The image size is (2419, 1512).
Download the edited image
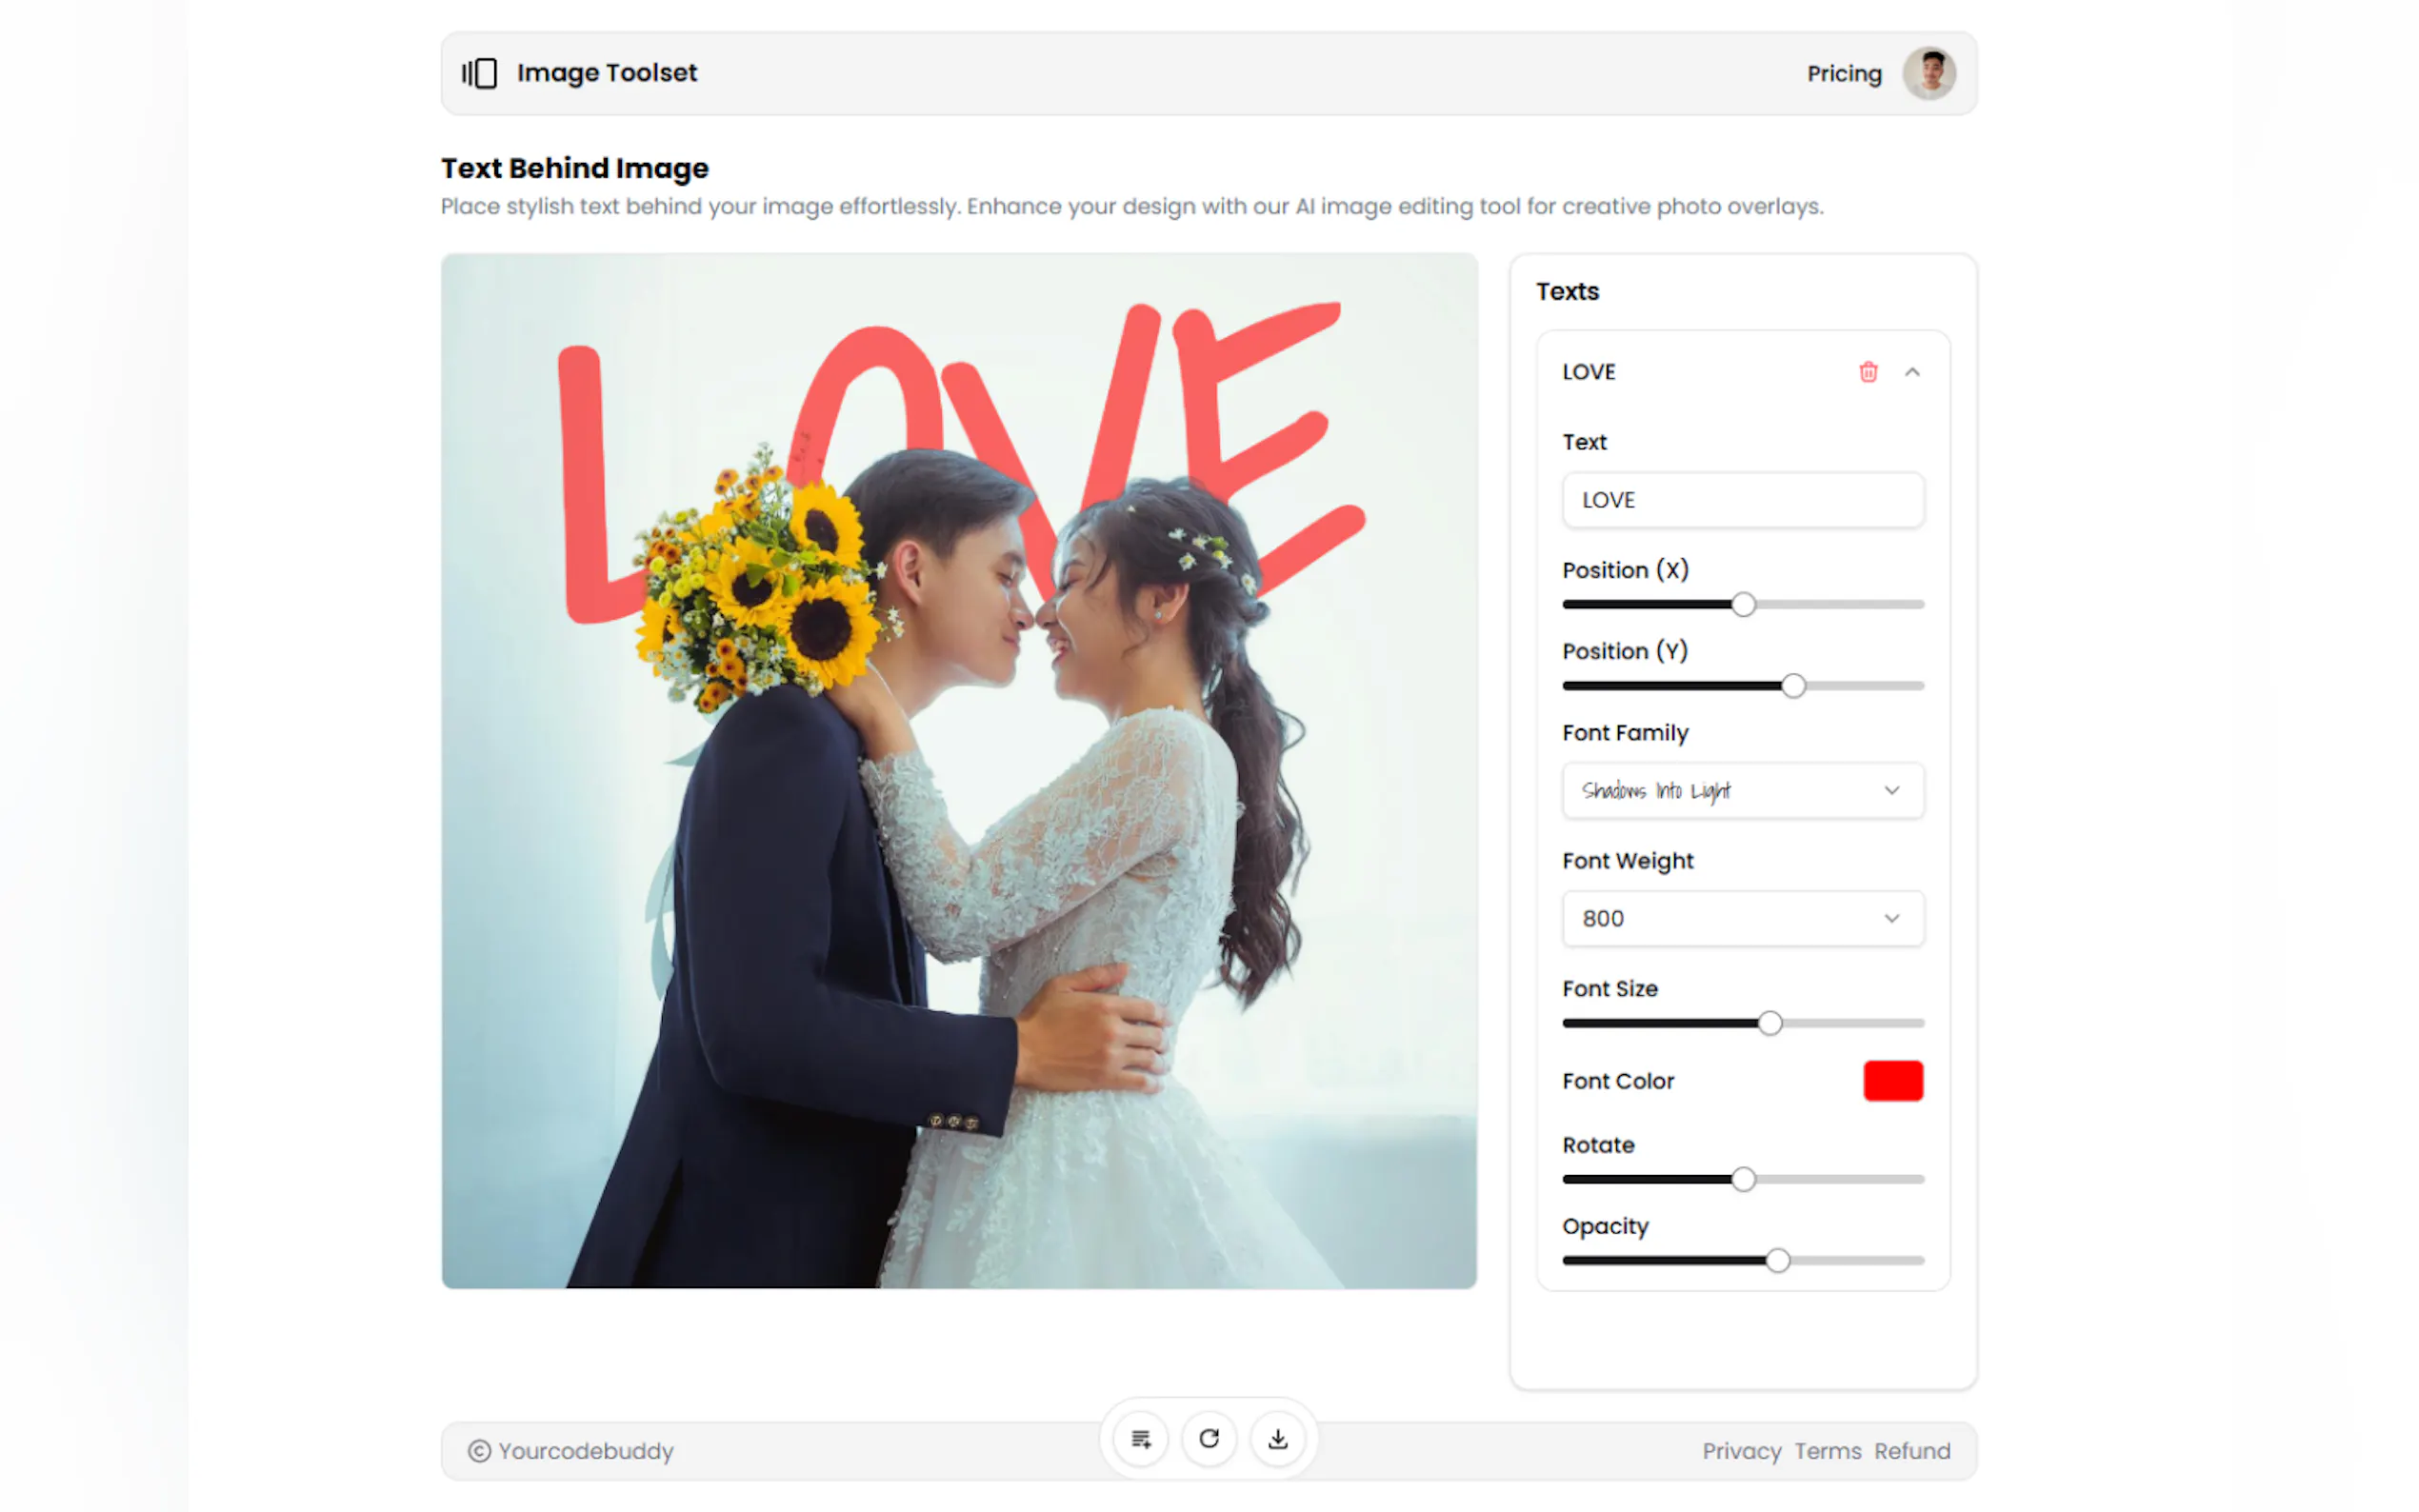1277,1439
